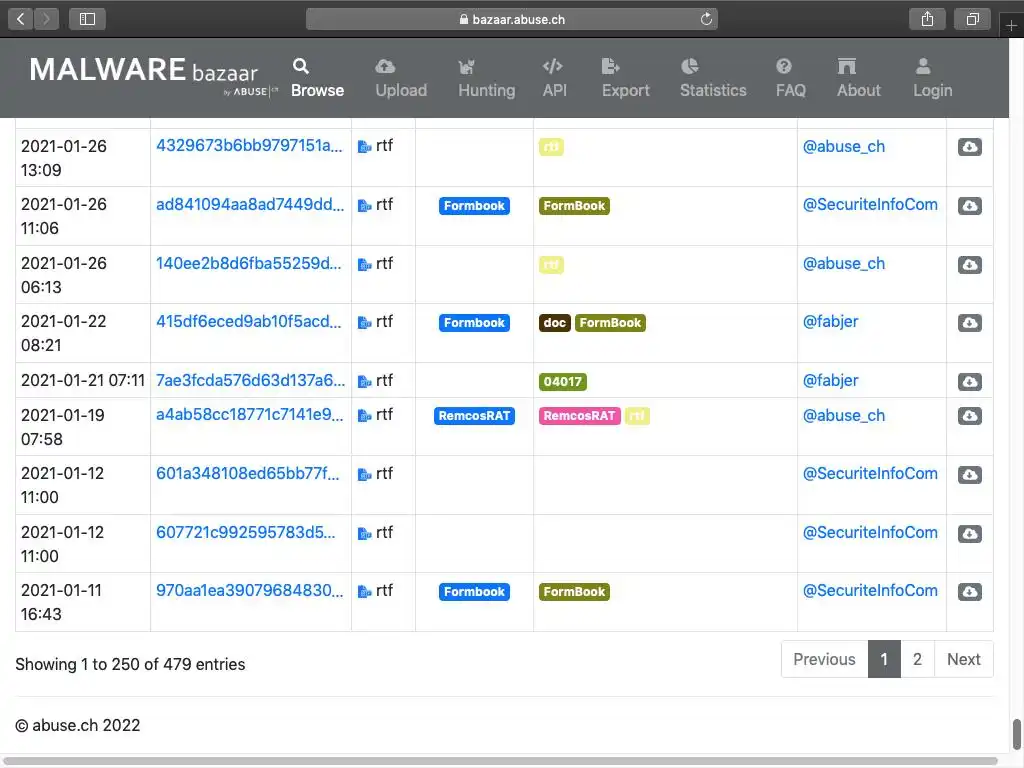Click the Previous pagination button
This screenshot has width=1024, height=768.
(x=824, y=659)
